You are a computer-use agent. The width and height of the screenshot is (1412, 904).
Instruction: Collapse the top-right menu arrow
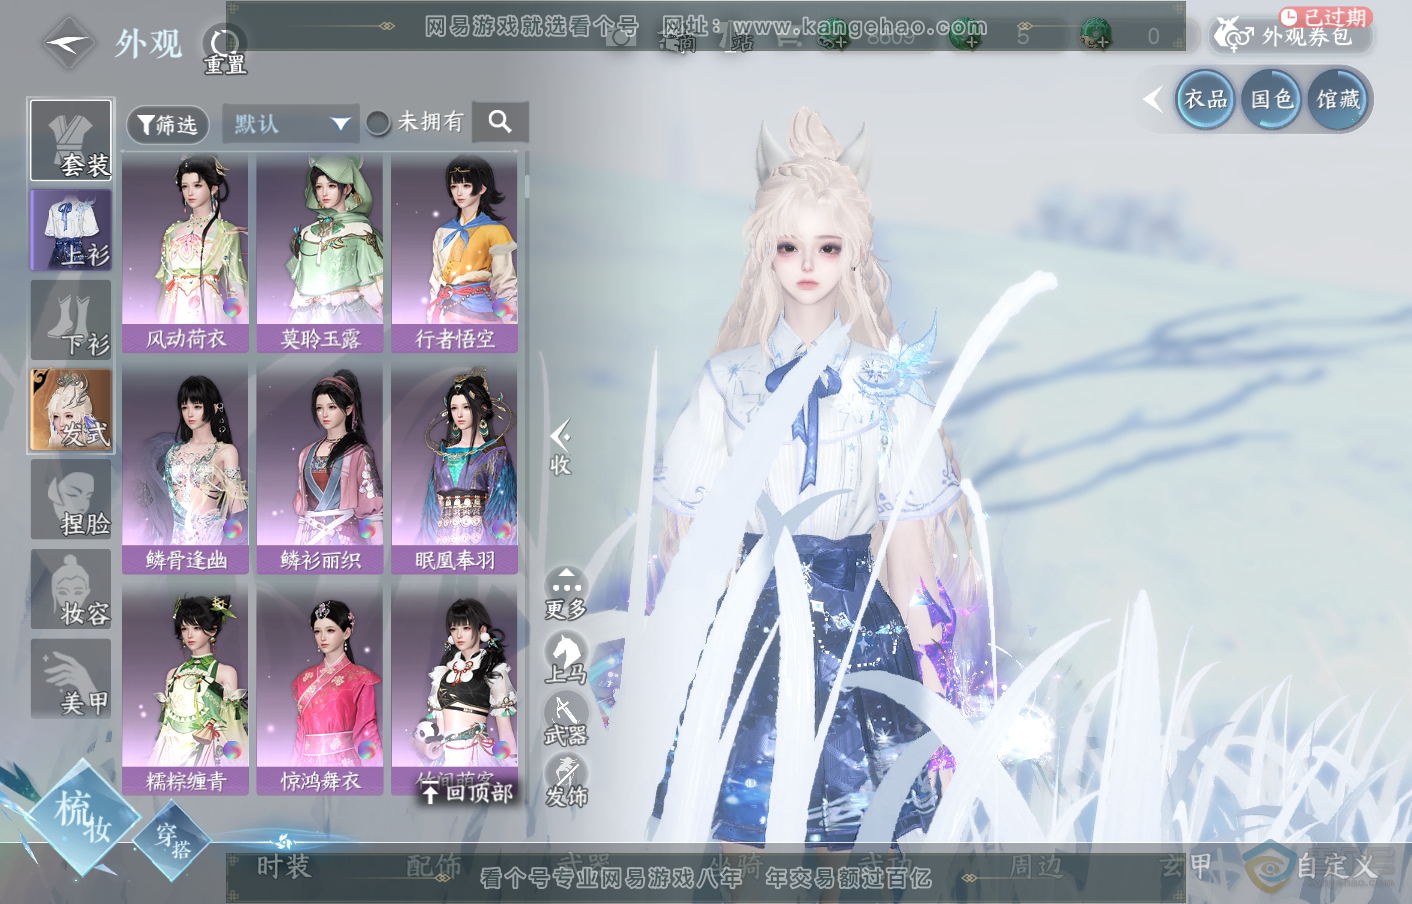point(1153,99)
